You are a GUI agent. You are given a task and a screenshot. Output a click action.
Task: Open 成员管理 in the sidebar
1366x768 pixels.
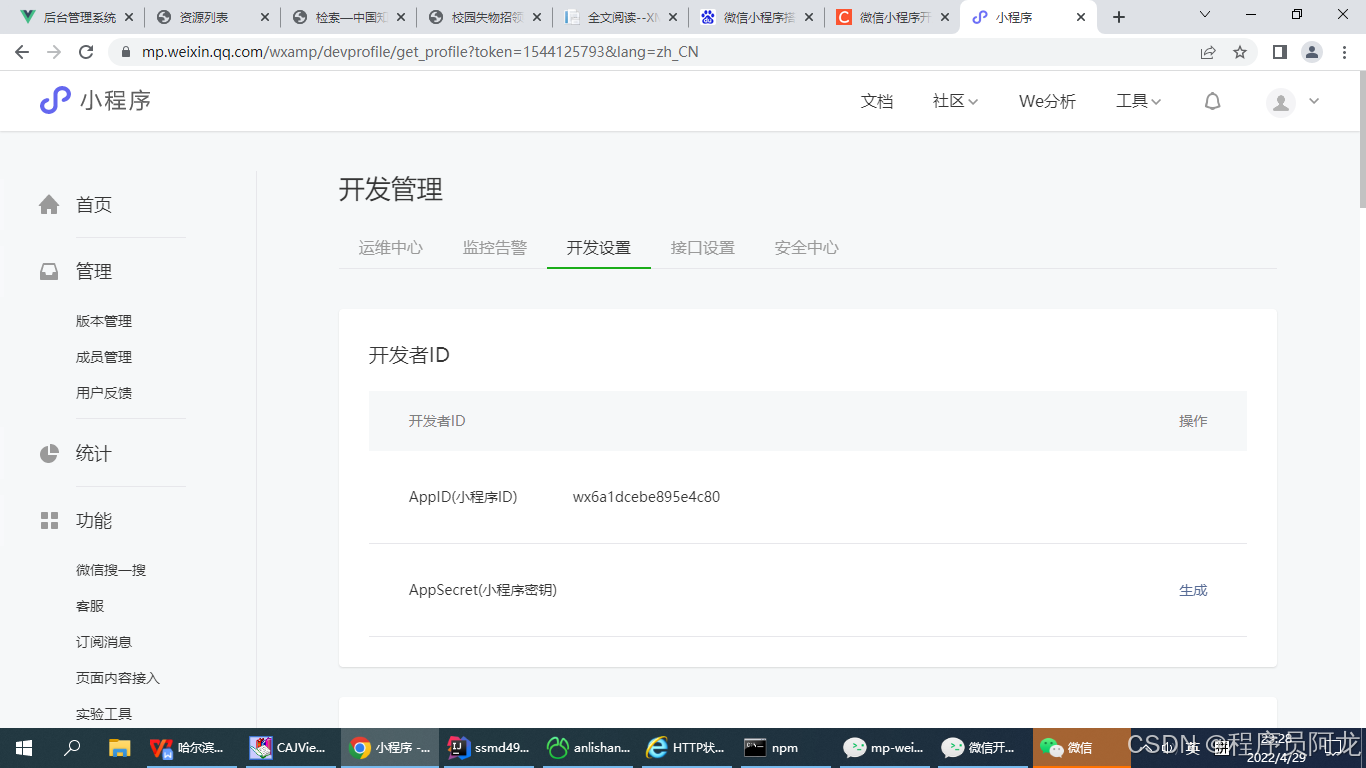pos(104,357)
